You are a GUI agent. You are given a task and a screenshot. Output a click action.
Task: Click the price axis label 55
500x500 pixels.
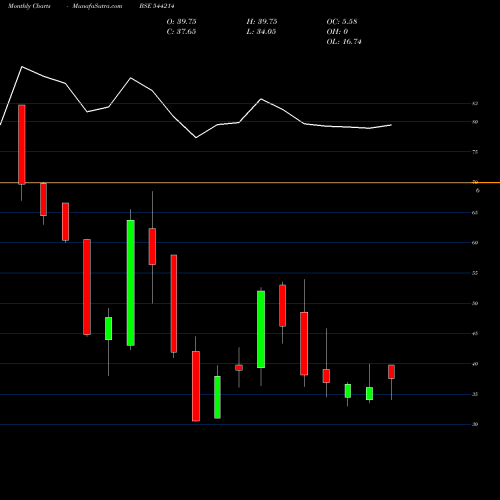[x=475, y=273]
